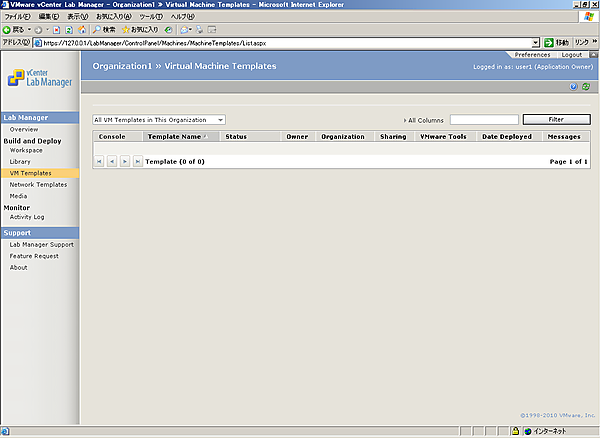The height and width of the screenshot is (438, 600).
Task: Open the Edit menu (編集)
Action: coord(49,16)
